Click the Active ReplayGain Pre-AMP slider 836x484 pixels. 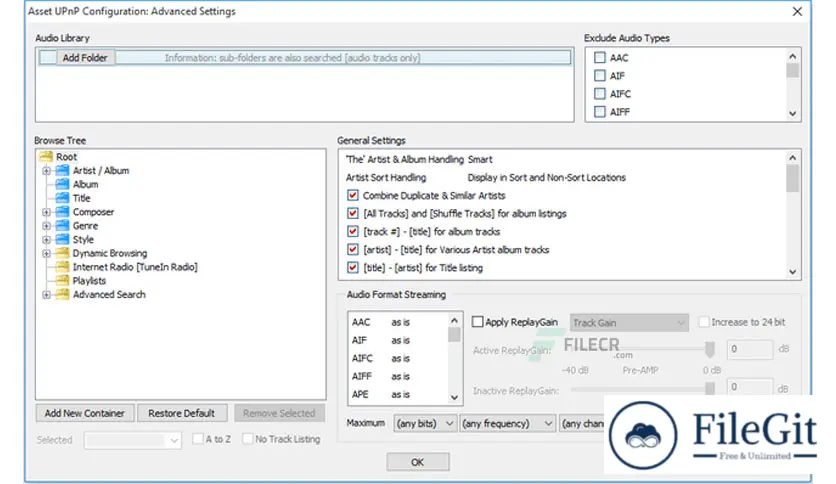[x=640, y=349]
